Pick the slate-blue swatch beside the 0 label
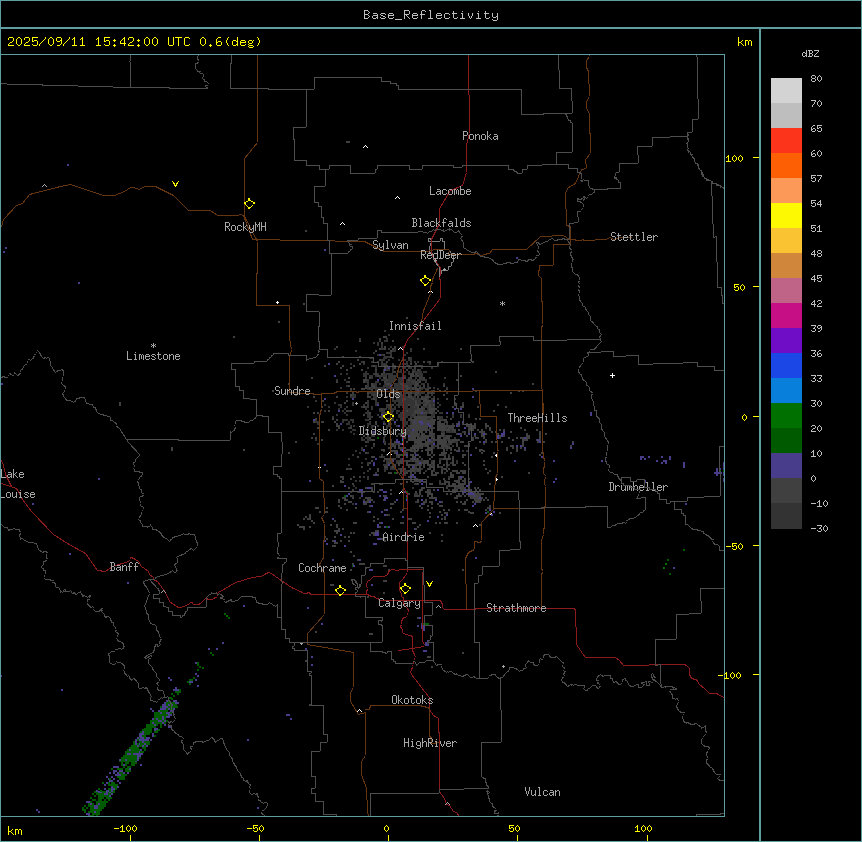 pos(786,466)
